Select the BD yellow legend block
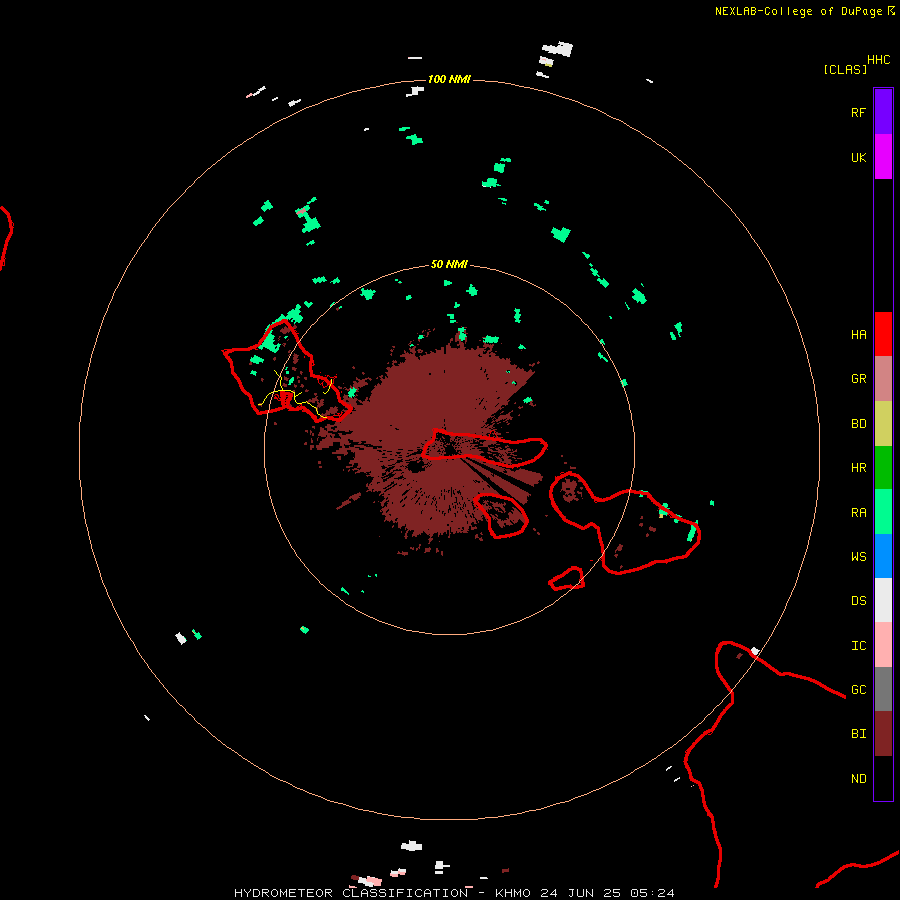 [883, 424]
